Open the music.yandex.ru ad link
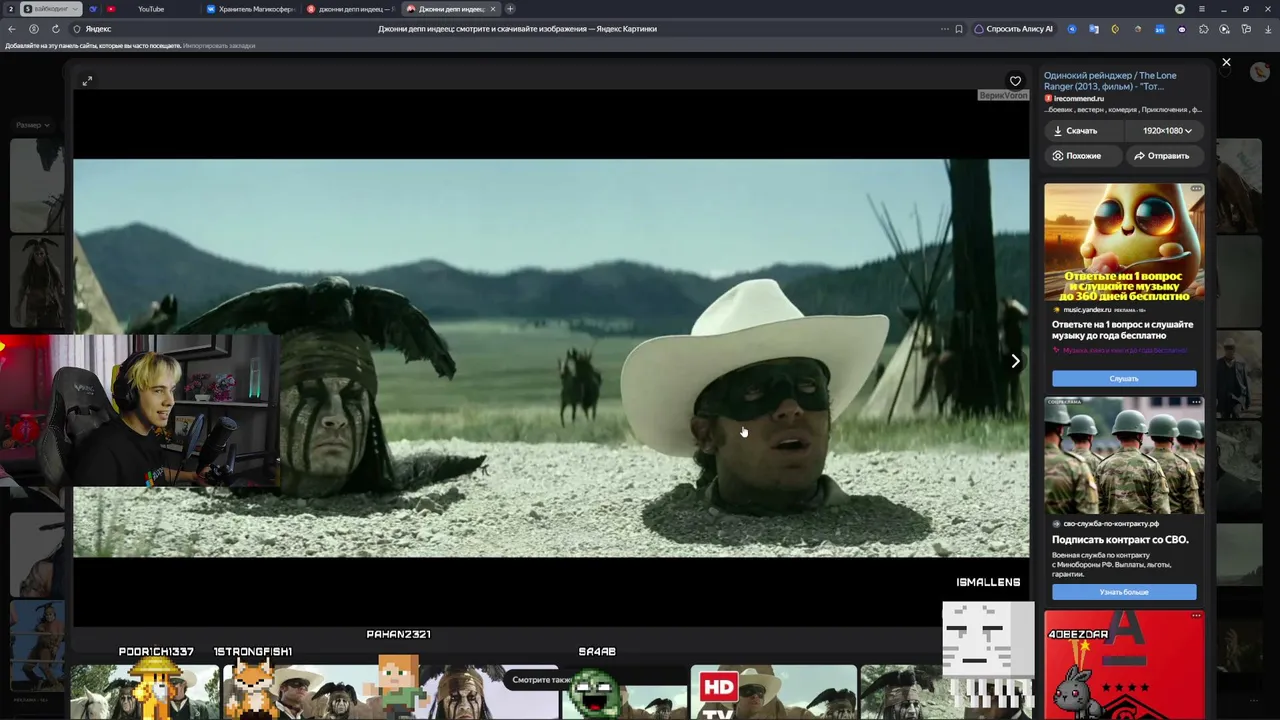Viewport: 1280px width, 720px height. coord(1087,310)
